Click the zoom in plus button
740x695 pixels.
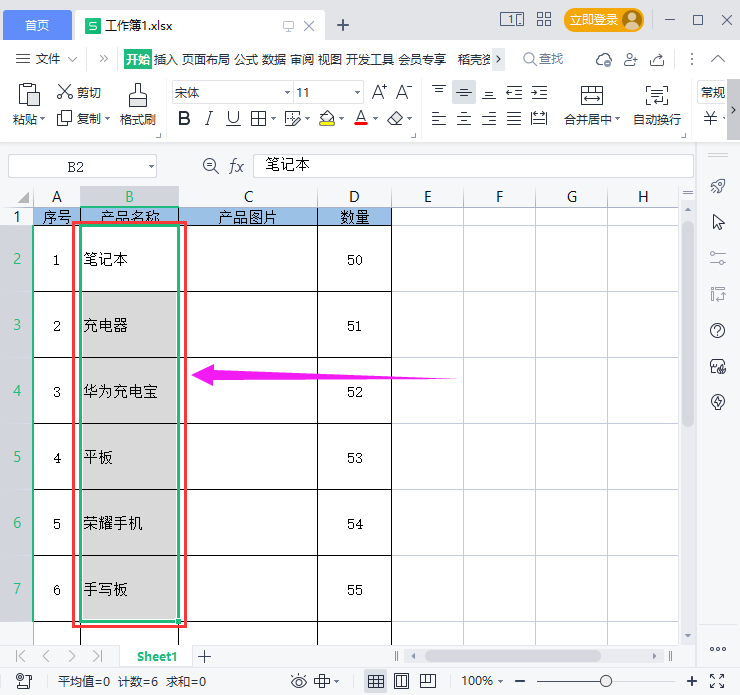(x=692, y=681)
